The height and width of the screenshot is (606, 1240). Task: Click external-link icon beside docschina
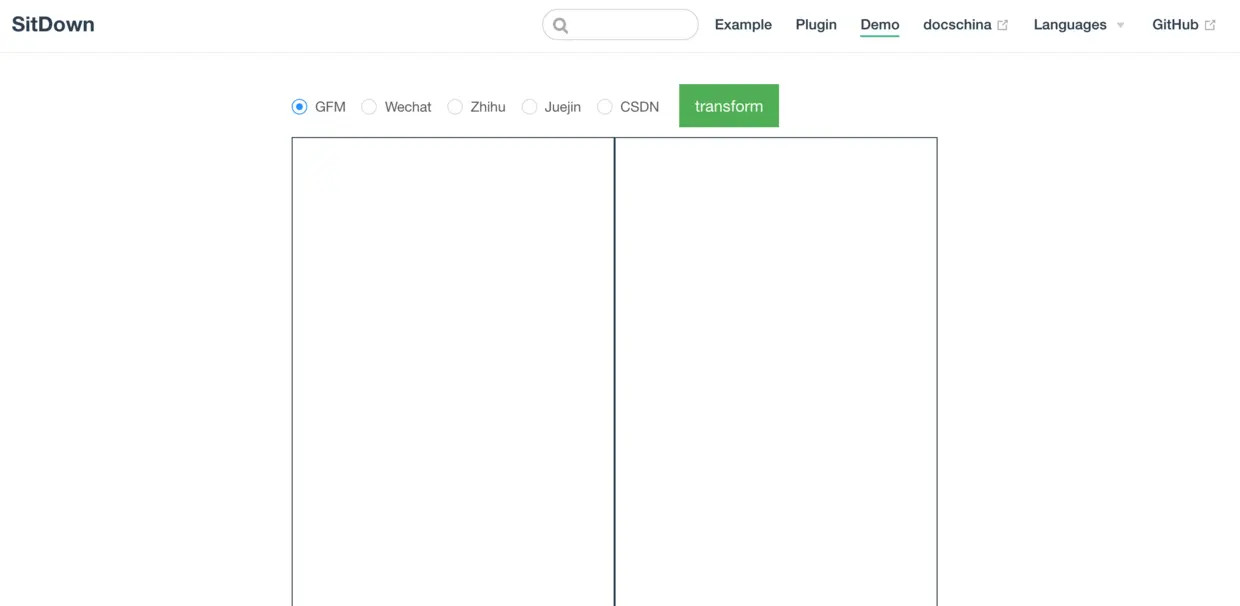1003,26
